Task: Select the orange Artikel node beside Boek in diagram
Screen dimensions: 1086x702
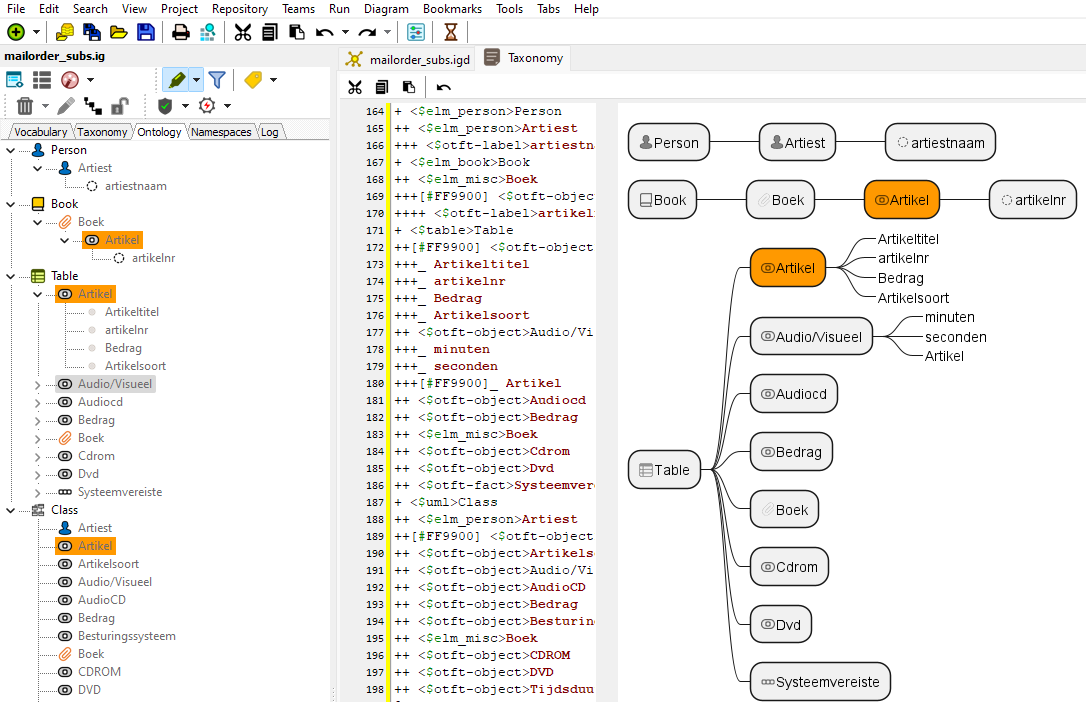Action: (902, 200)
